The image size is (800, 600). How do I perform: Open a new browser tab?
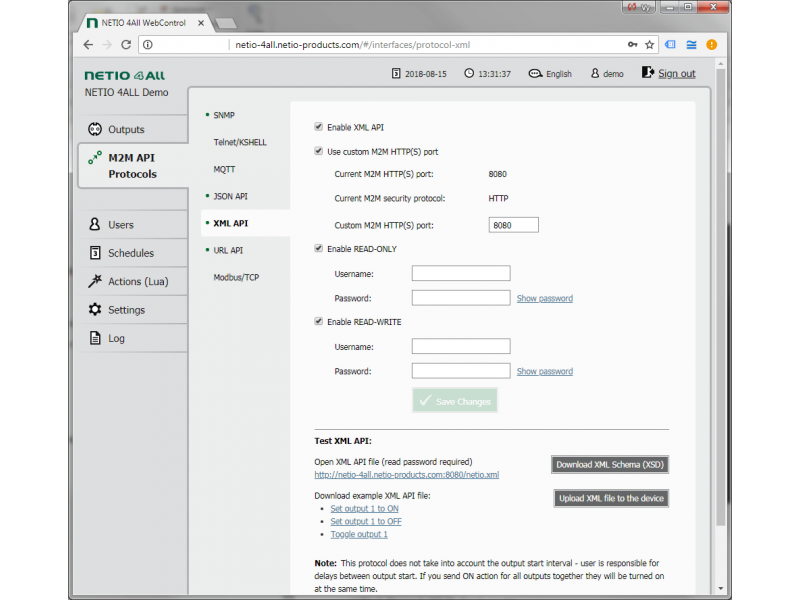[x=226, y=23]
